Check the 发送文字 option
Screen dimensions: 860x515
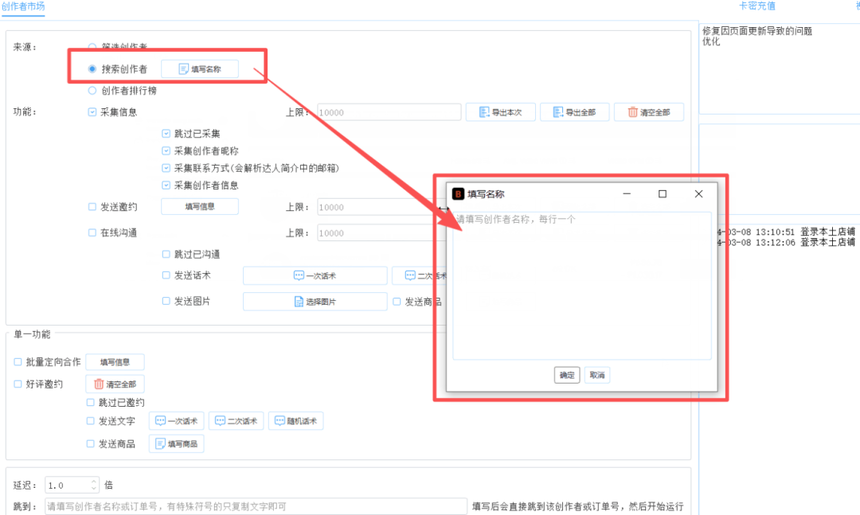pos(90,421)
